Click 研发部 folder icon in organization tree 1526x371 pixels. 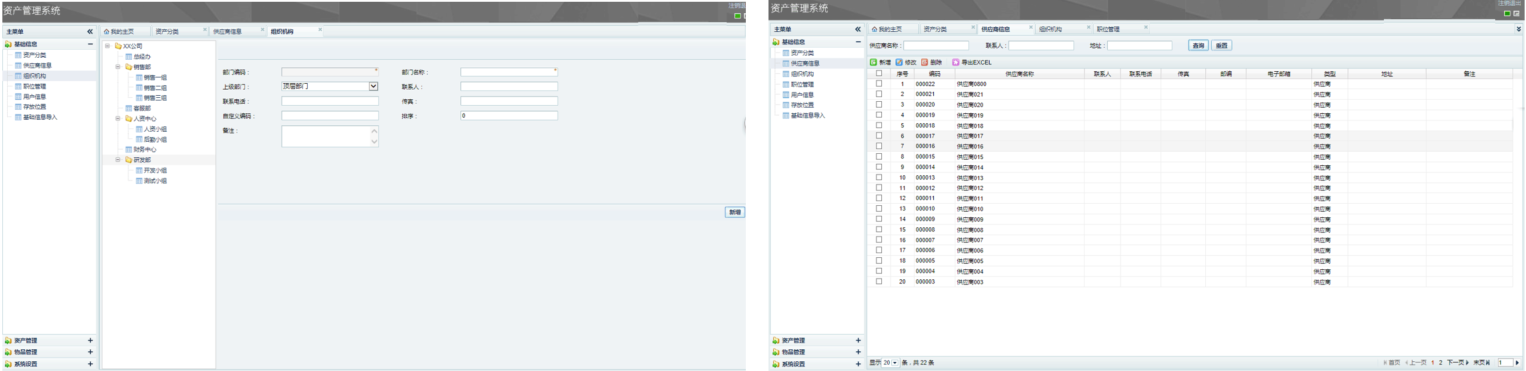click(129, 160)
